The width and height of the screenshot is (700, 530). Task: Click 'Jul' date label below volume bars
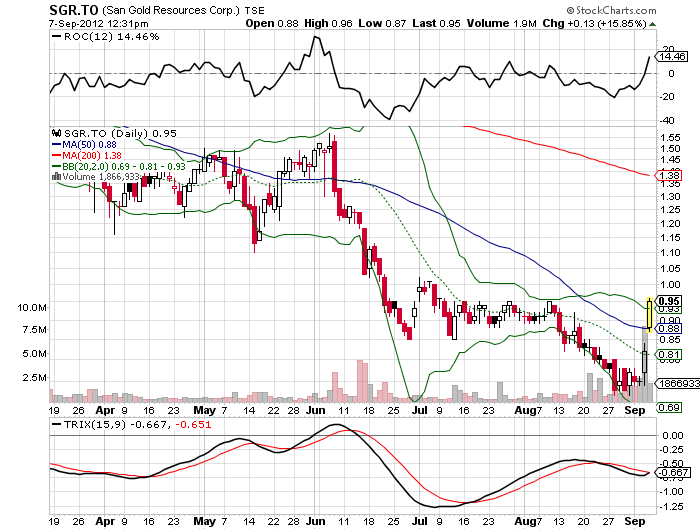[419, 410]
